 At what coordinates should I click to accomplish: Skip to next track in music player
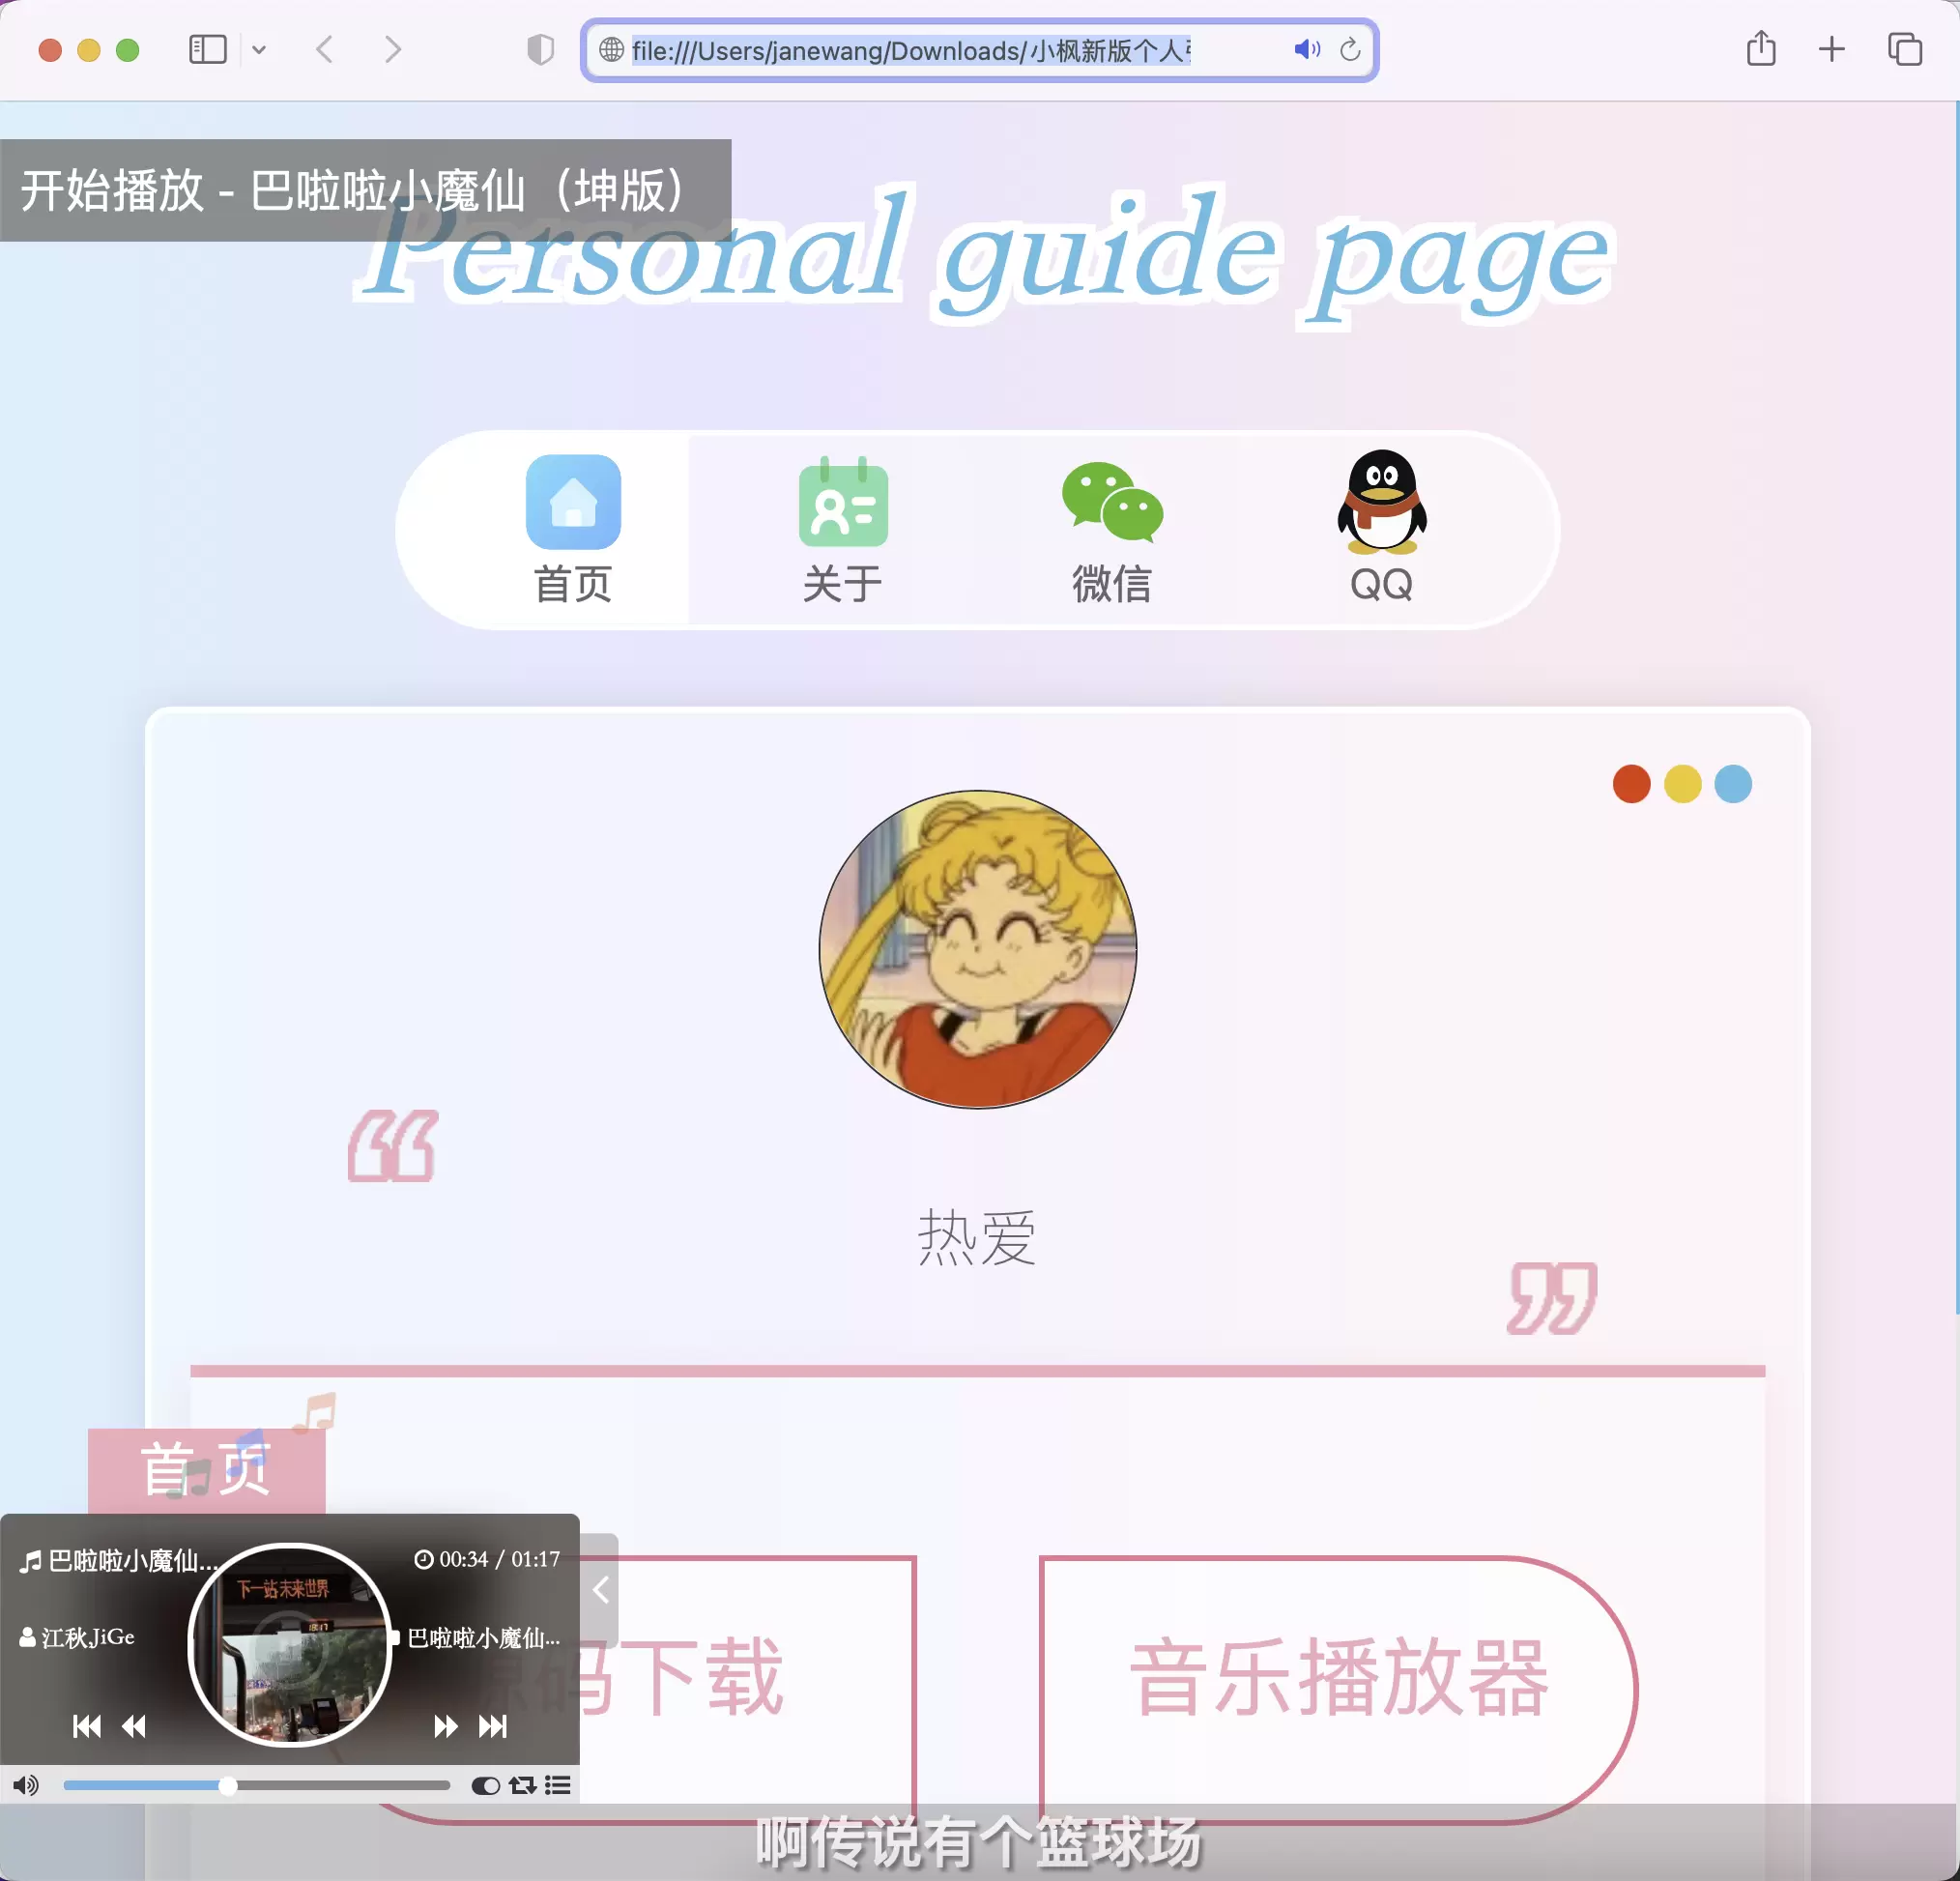click(493, 1726)
